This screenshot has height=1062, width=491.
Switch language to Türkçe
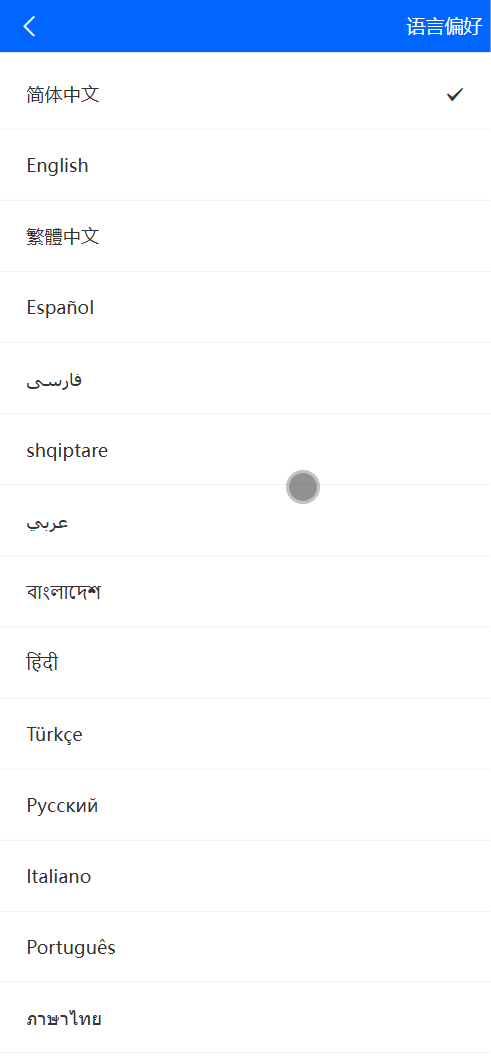click(x=245, y=734)
